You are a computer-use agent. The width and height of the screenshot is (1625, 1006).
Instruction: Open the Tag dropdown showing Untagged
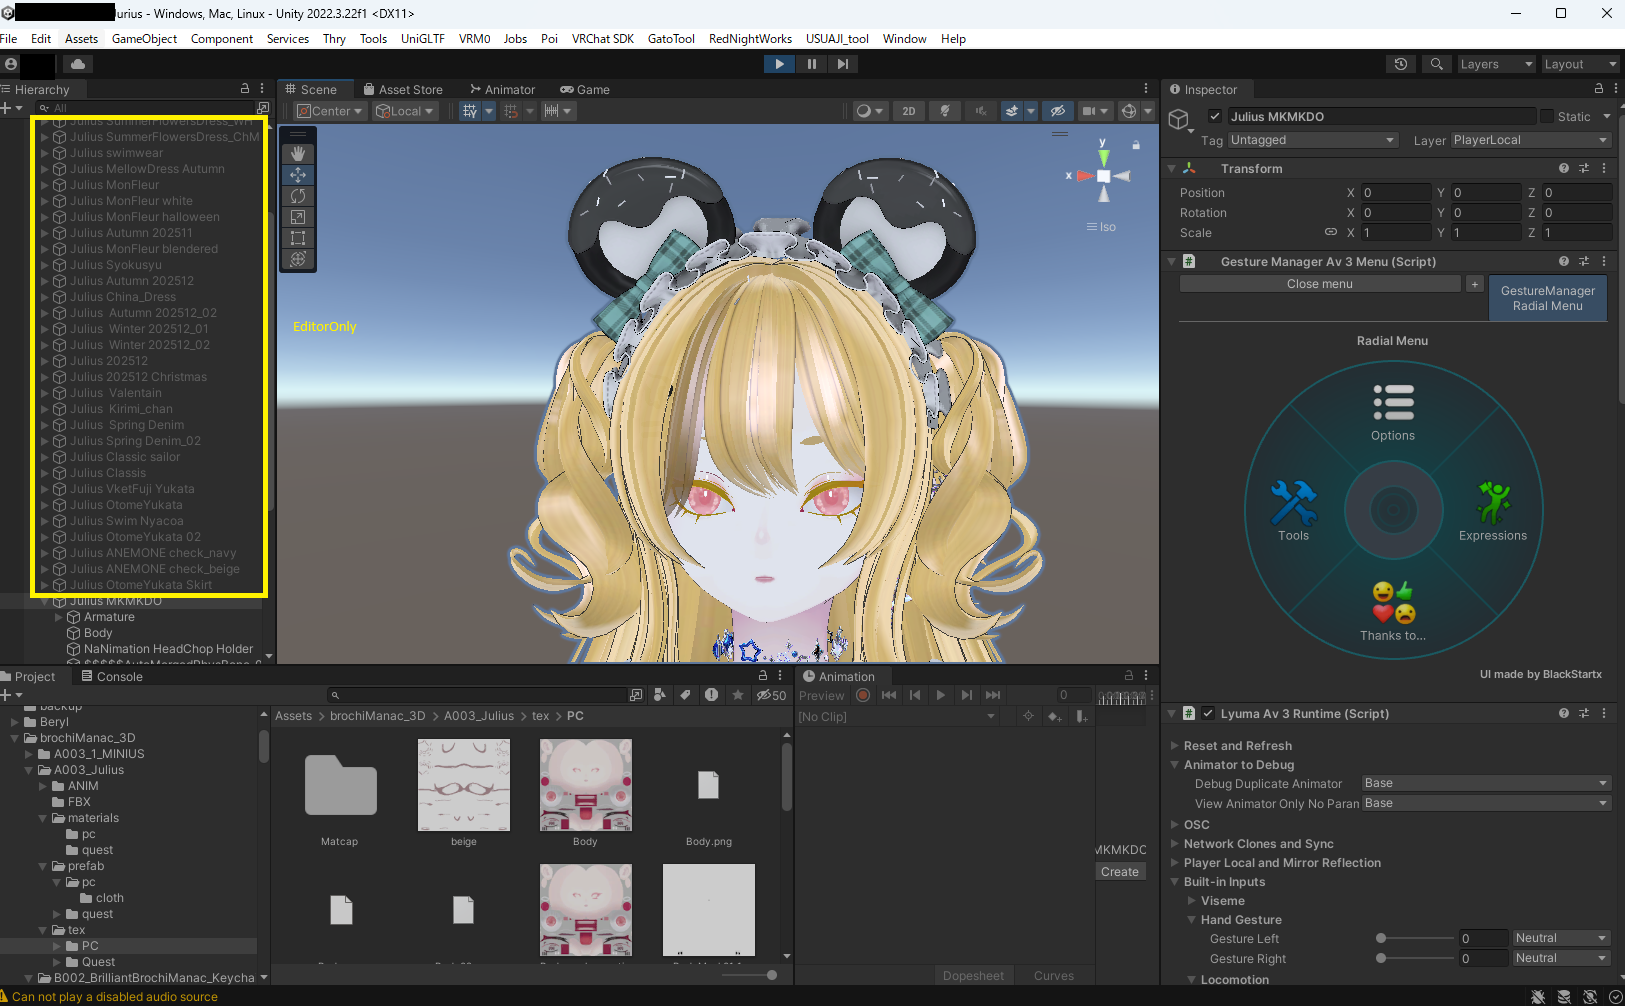tap(1312, 140)
